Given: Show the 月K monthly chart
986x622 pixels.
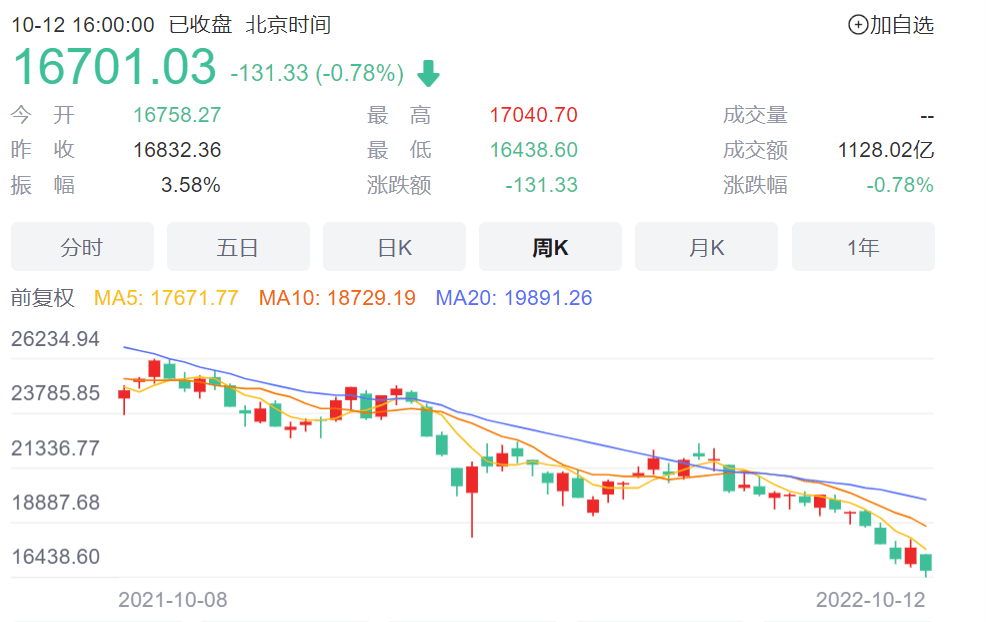Looking at the screenshot, I should pos(706,247).
